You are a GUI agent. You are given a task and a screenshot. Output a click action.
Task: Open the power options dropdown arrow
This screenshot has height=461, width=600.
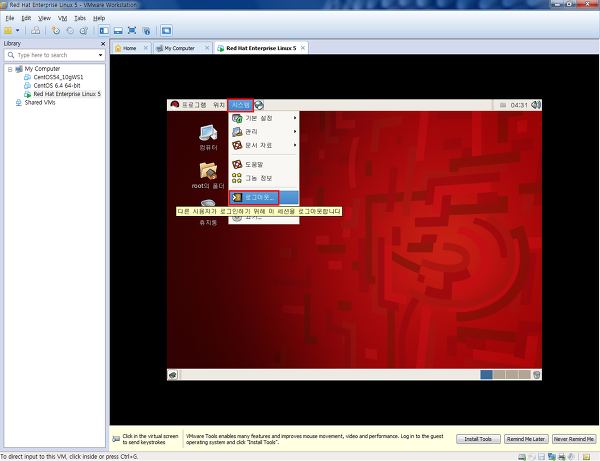pos(18,31)
